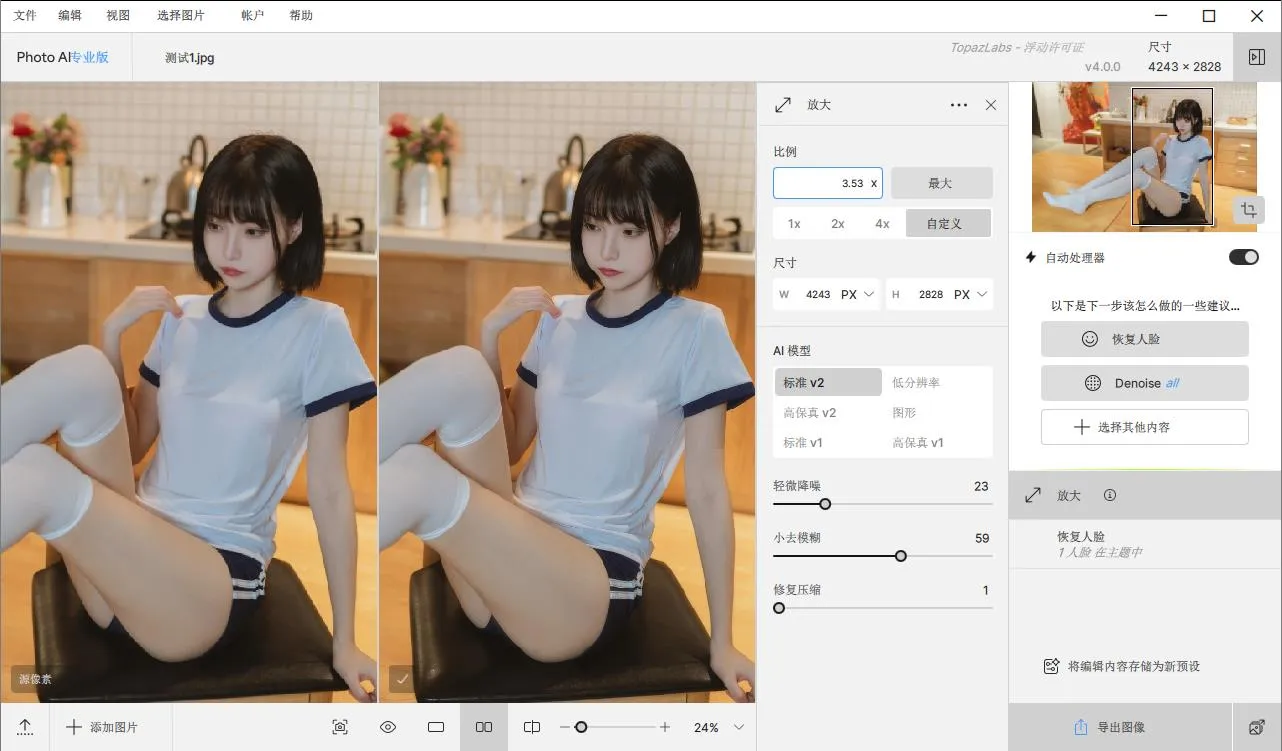The height and width of the screenshot is (751, 1282).
Task: Switch to single image view
Action: (436, 727)
